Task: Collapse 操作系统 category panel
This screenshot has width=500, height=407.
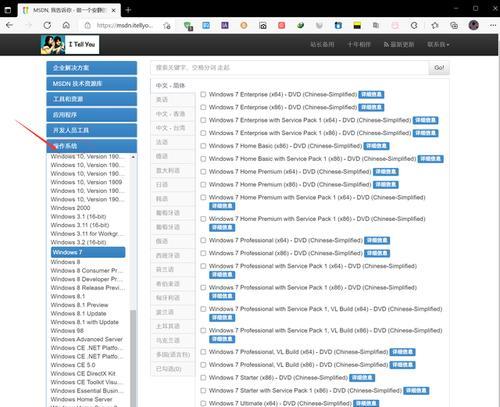Action: [x=92, y=146]
